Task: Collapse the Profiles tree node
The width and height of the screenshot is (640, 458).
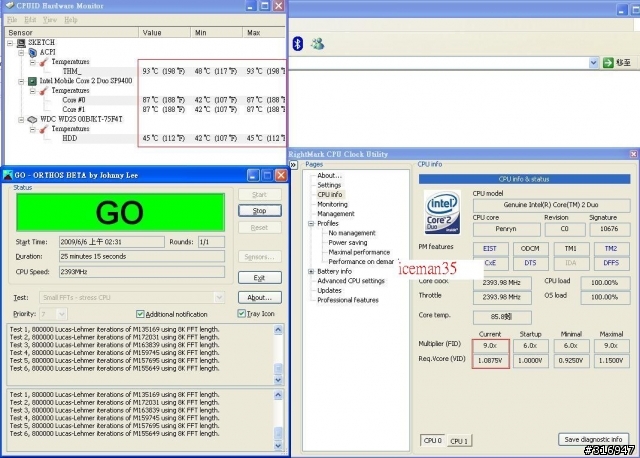Action: 311,224
